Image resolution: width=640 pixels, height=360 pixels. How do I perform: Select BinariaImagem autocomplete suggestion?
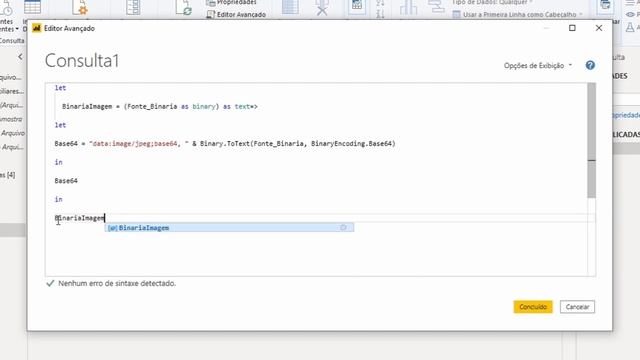pos(229,228)
